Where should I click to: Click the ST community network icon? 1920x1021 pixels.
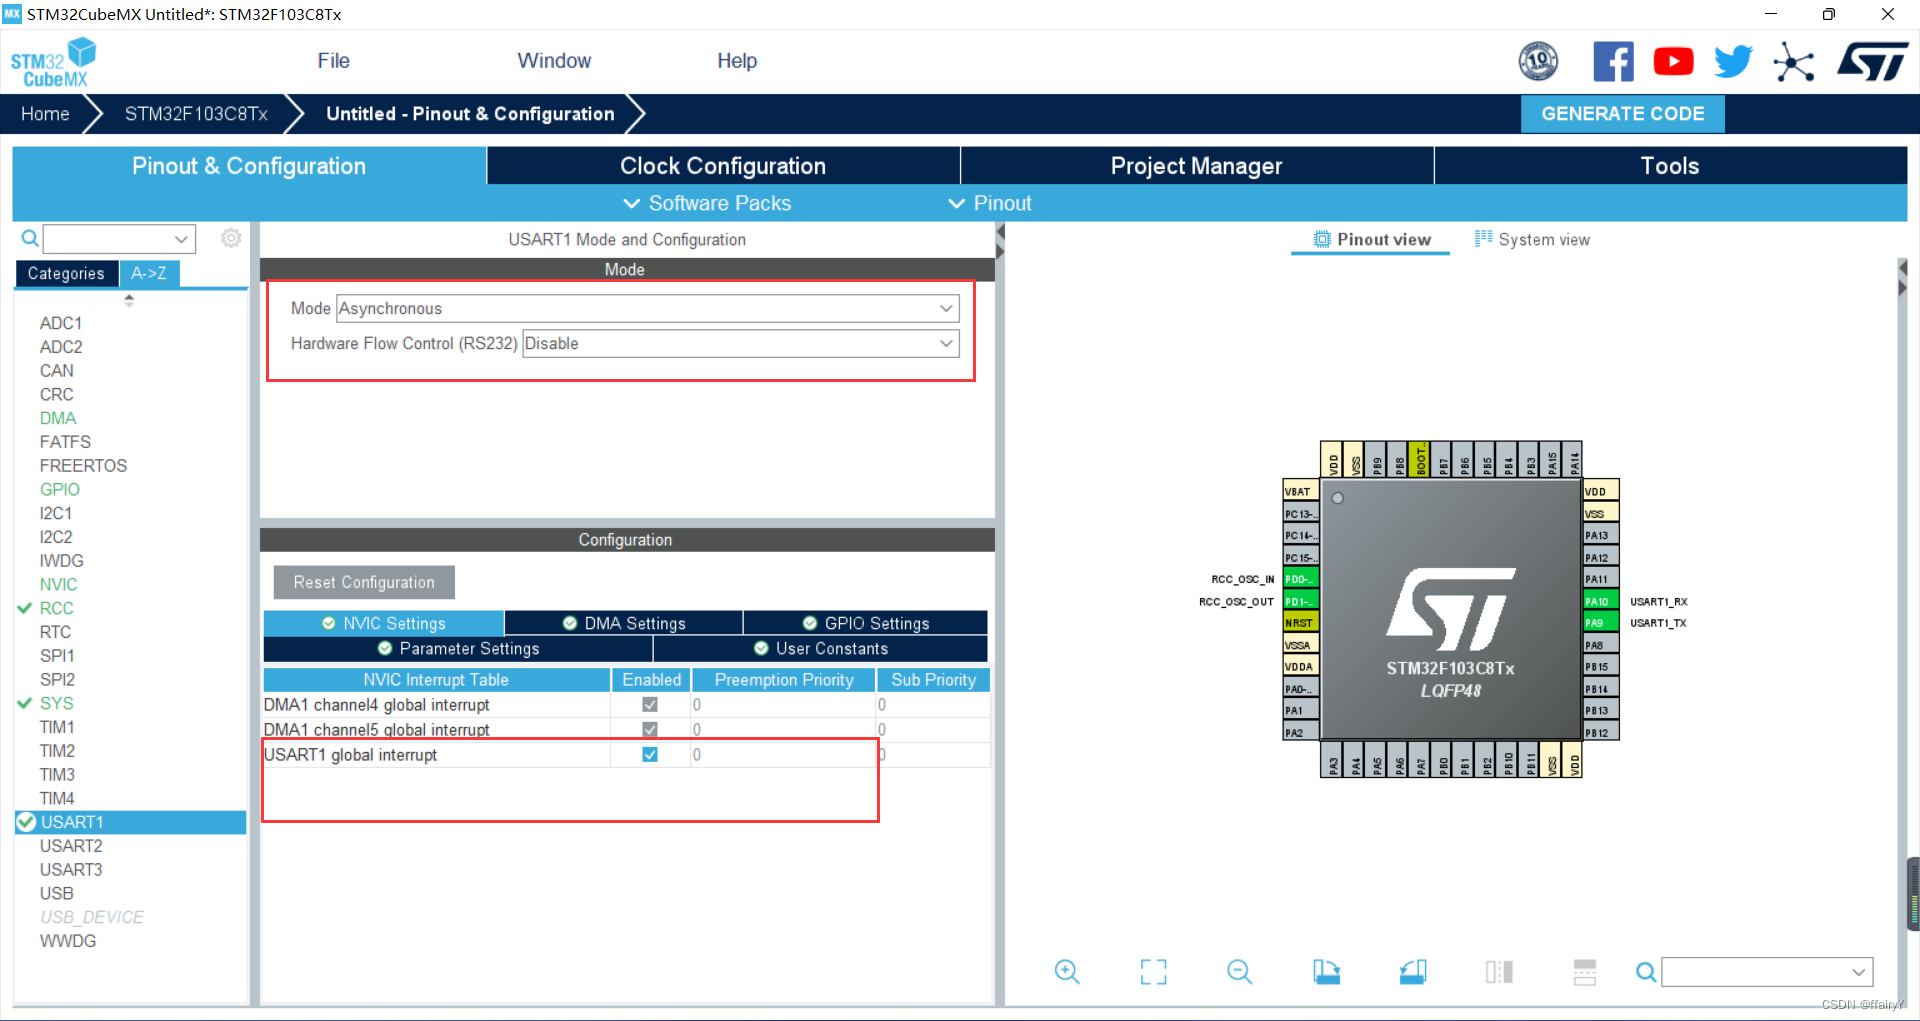click(x=1794, y=62)
